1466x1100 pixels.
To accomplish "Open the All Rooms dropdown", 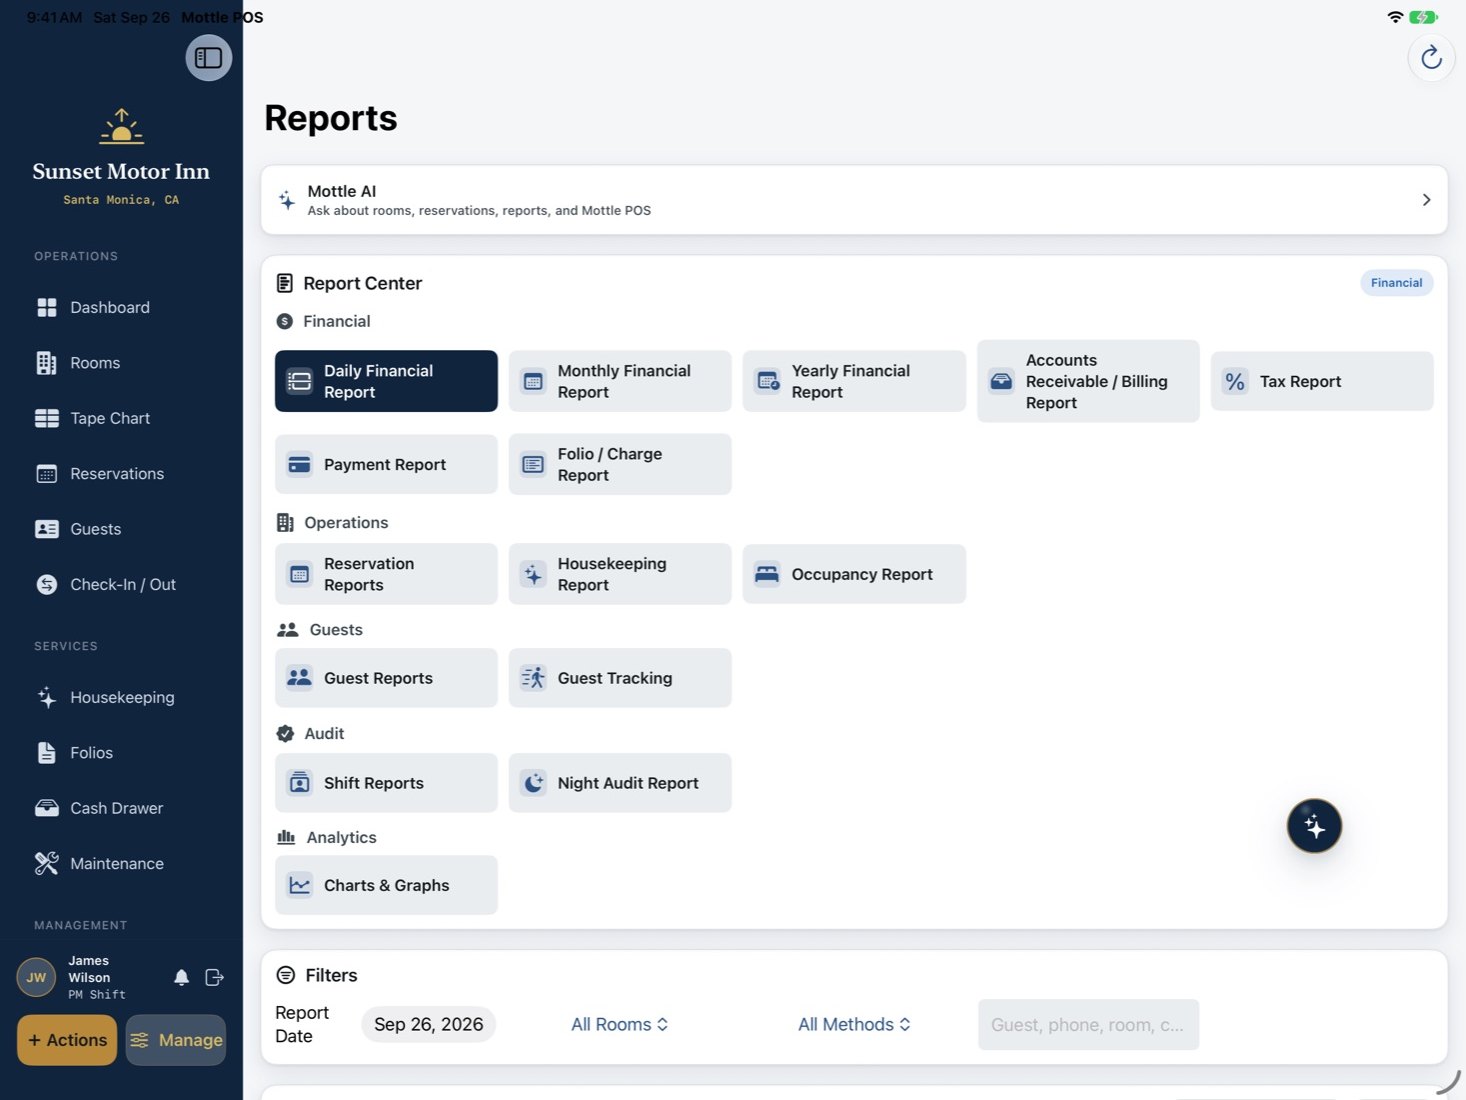I will tap(620, 1024).
